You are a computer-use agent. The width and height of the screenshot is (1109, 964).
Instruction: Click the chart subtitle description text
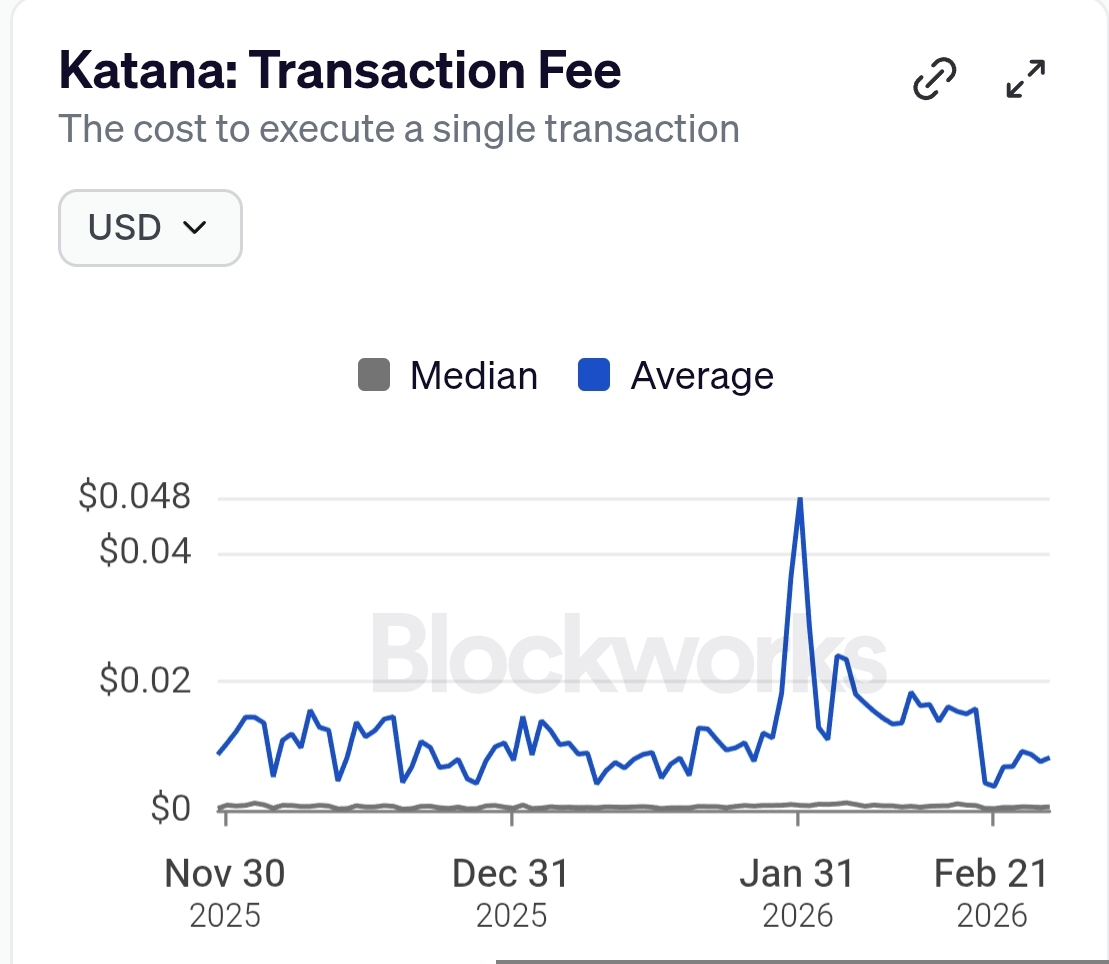(398, 129)
